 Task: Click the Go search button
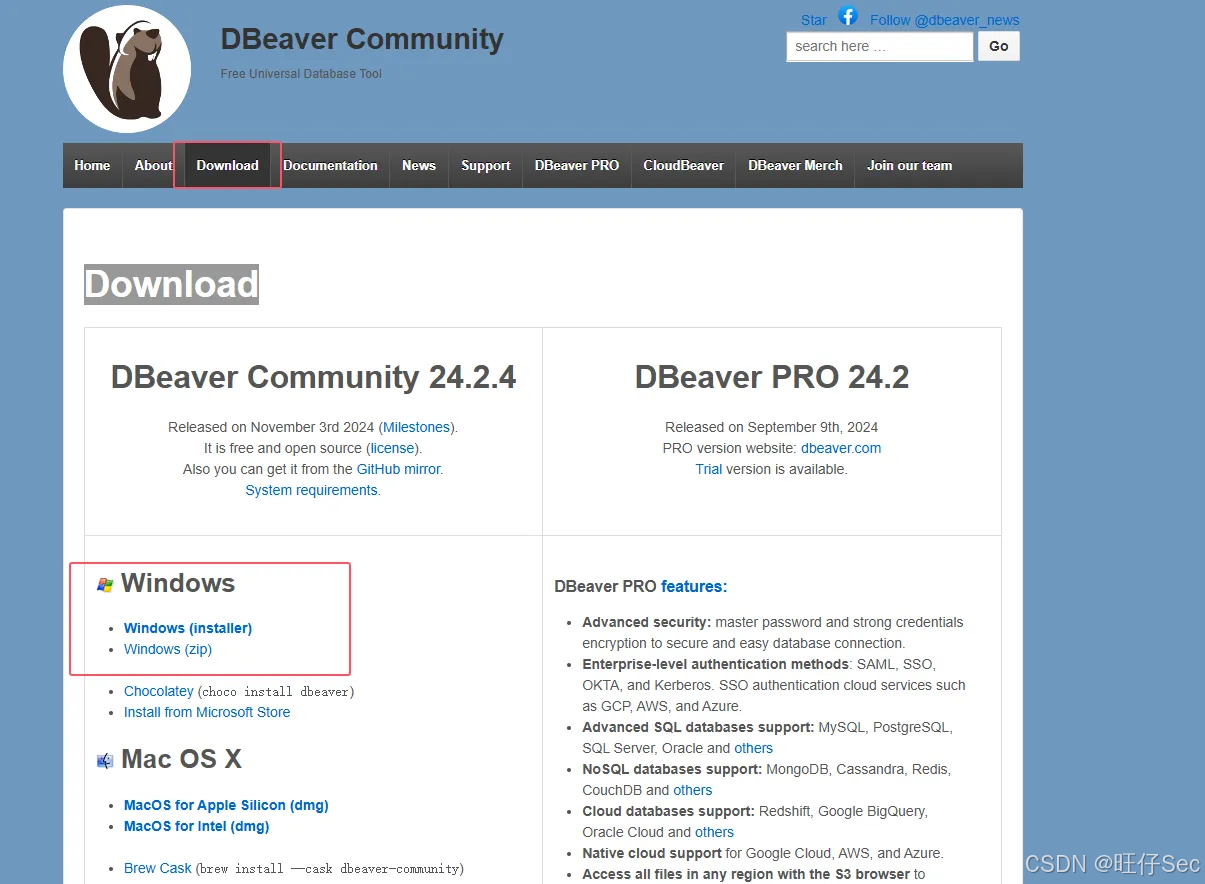[x=999, y=46]
